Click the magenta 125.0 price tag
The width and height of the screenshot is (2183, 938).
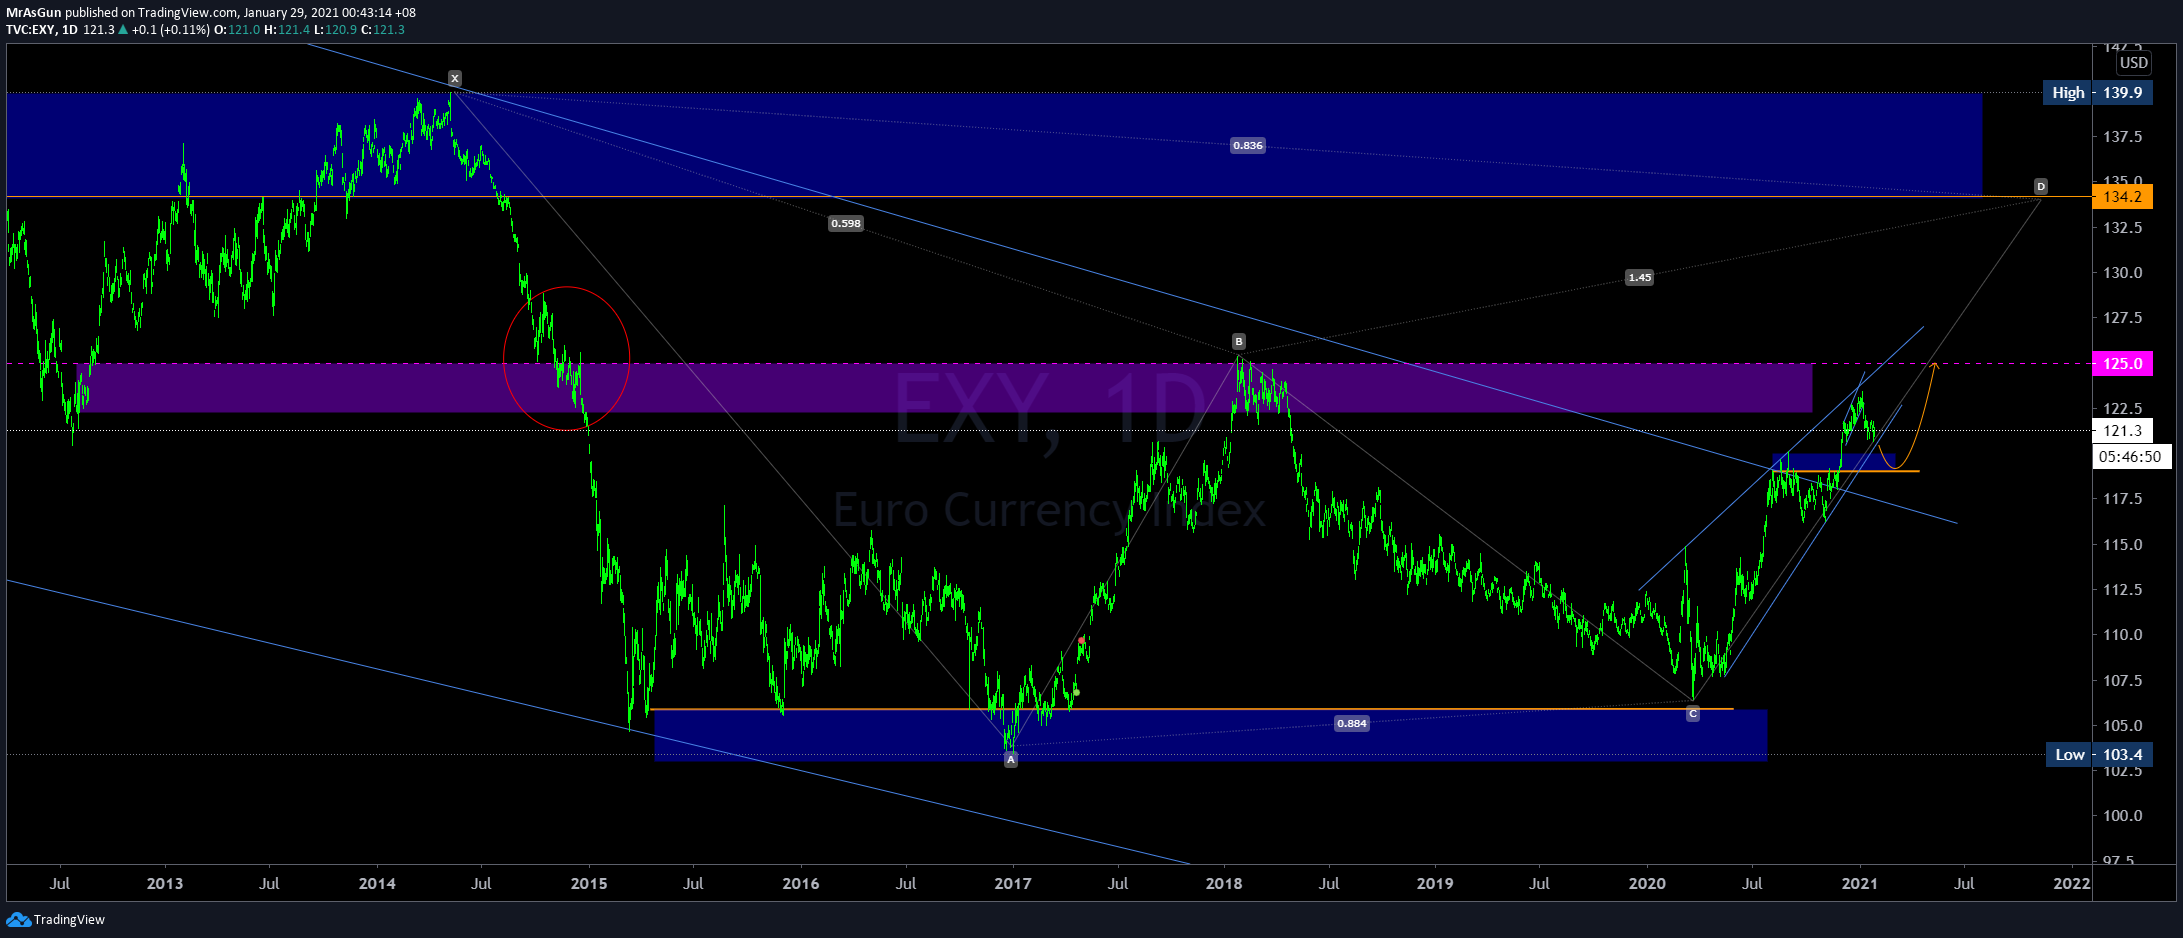click(2122, 363)
